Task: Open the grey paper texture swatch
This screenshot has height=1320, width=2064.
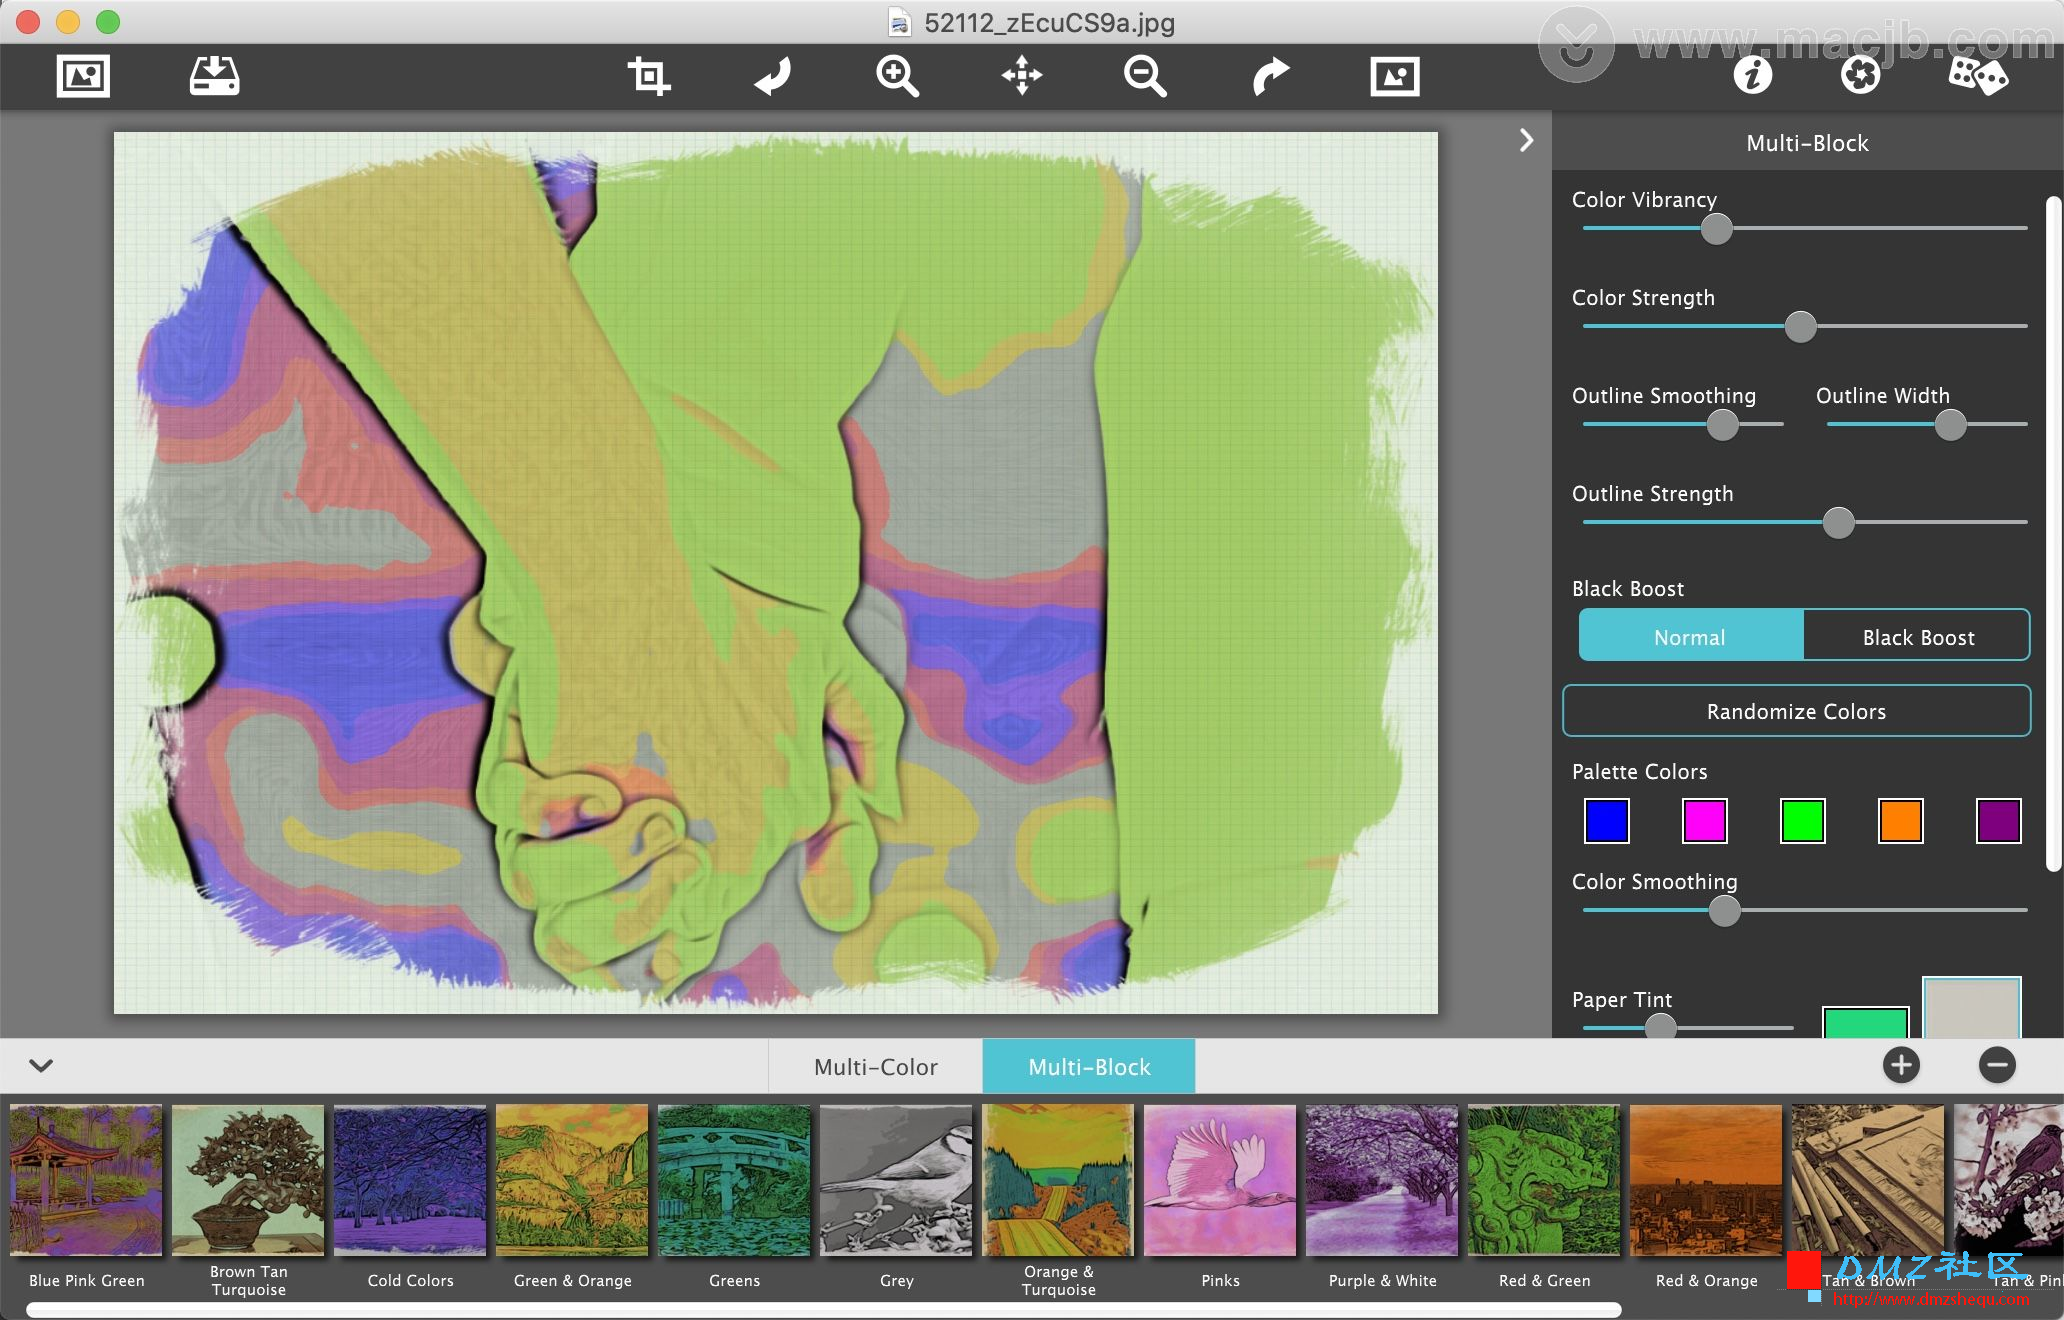Action: point(1972,1008)
